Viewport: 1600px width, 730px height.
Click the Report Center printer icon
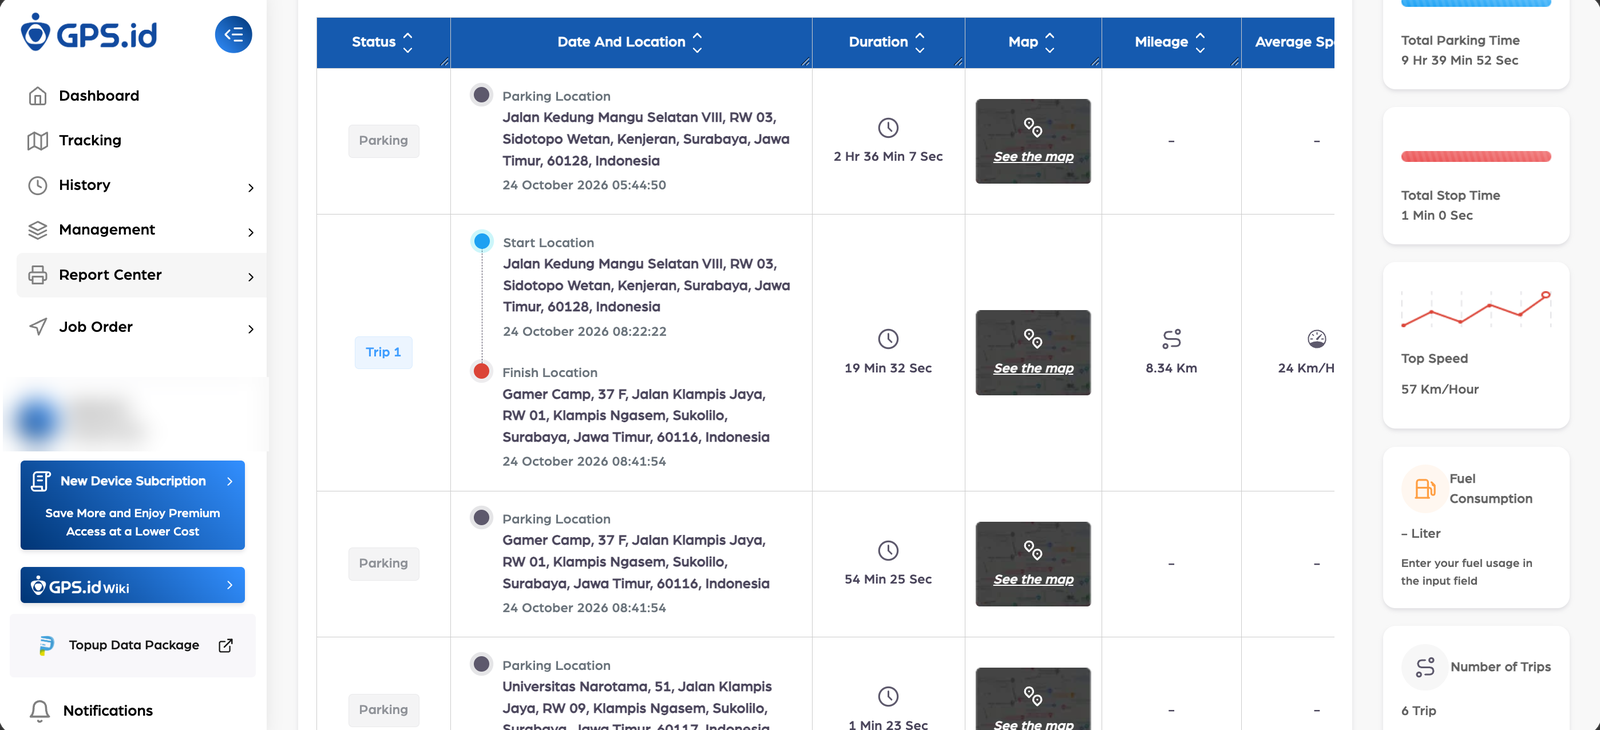(x=38, y=275)
